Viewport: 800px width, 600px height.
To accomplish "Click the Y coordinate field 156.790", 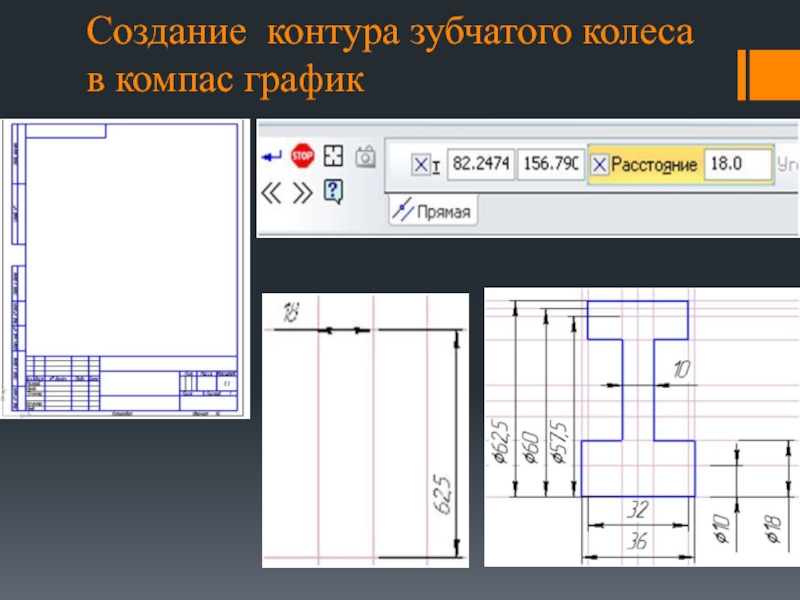I will [551, 164].
